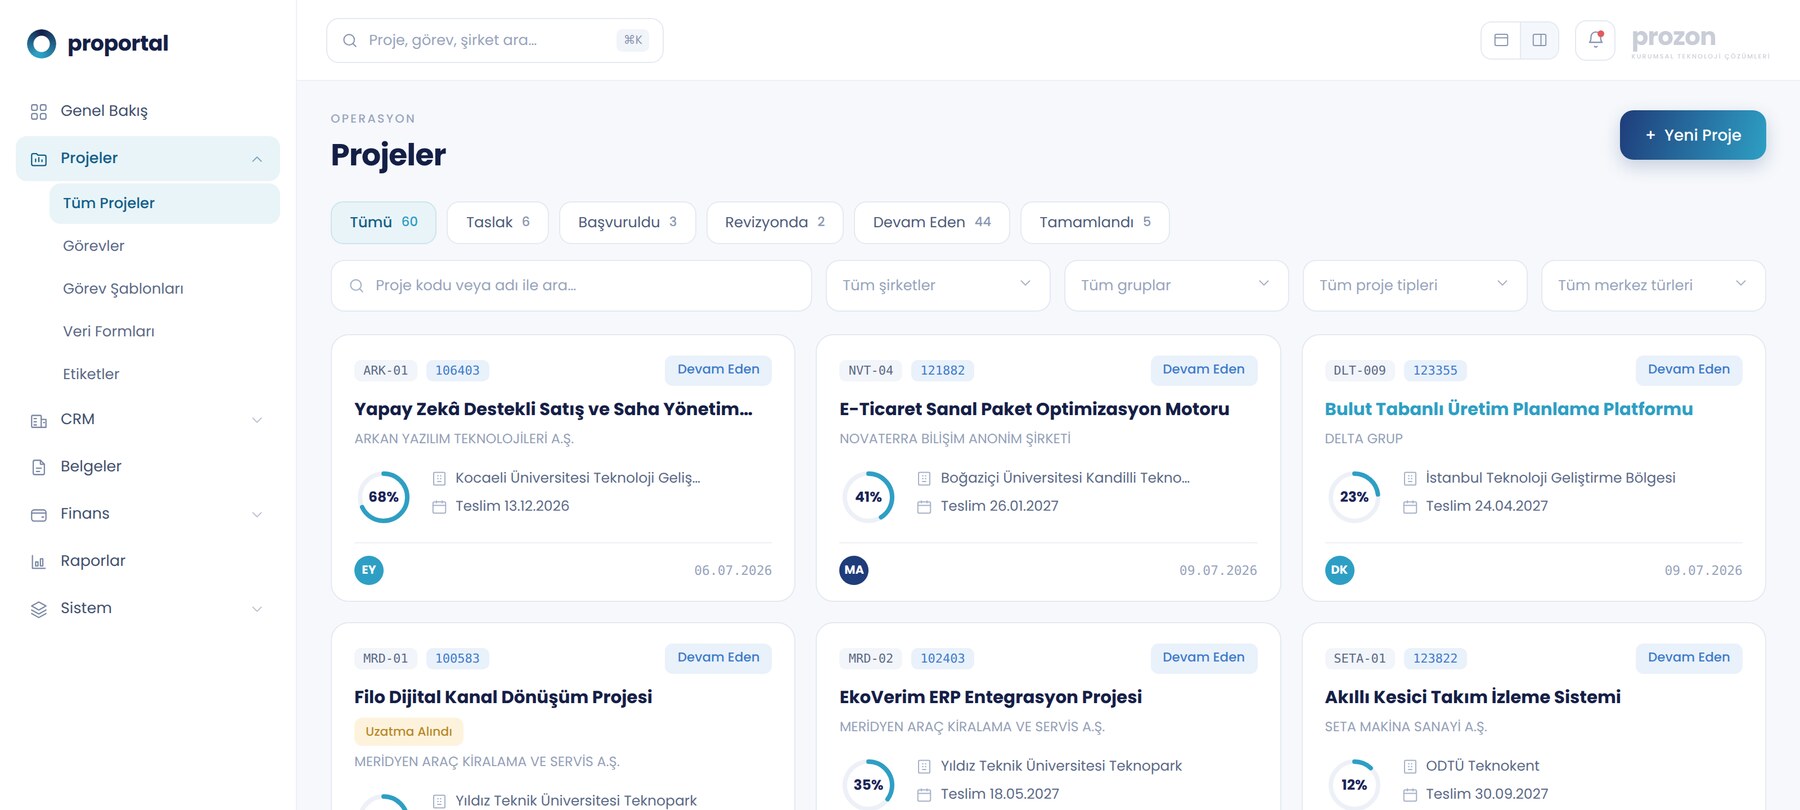1800x810 pixels.
Task: Open Akıllı Kesici Takım İzleme Sistemi
Action: (x=1472, y=697)
